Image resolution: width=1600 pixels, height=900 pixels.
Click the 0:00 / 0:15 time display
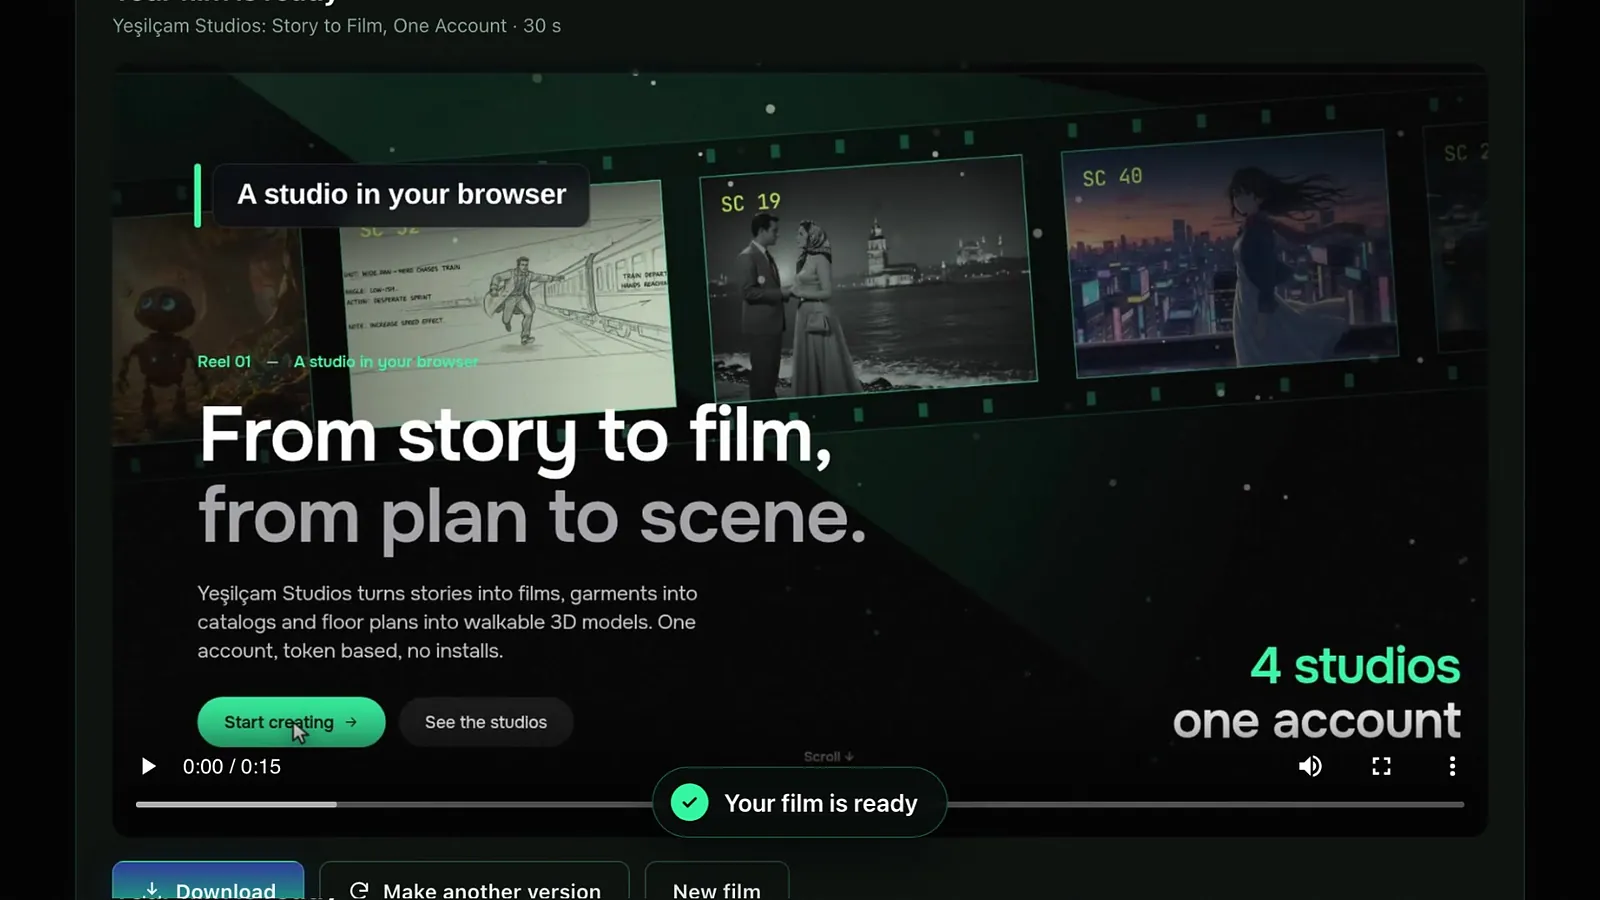click(x=232, y=767)
